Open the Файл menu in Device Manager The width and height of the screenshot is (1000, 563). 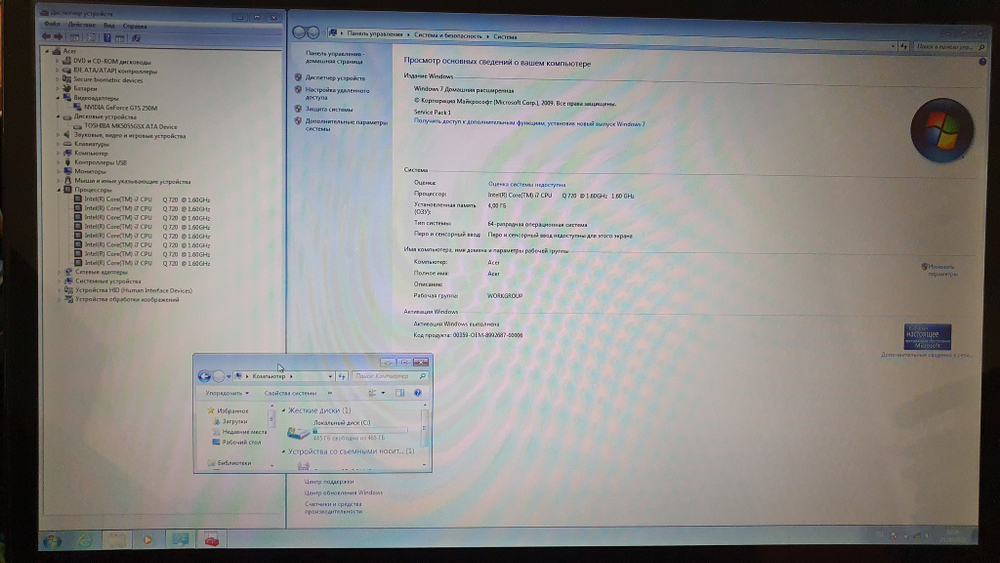click(52, 24)
